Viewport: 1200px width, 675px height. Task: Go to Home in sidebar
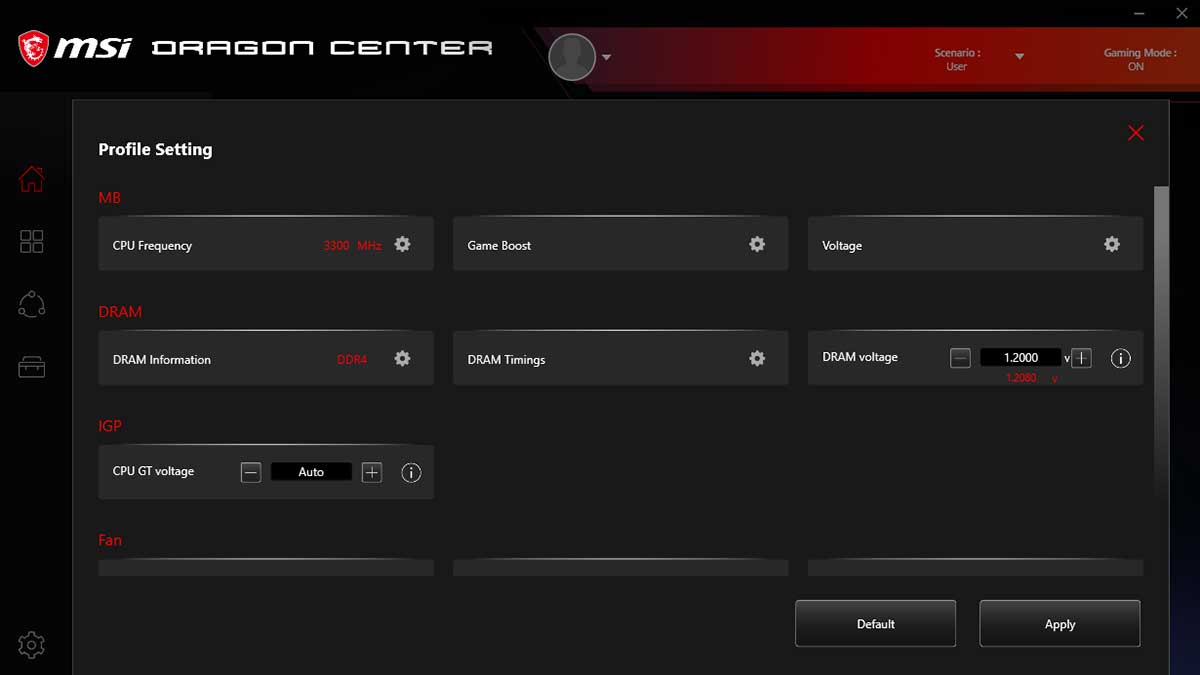click(32, 180)
